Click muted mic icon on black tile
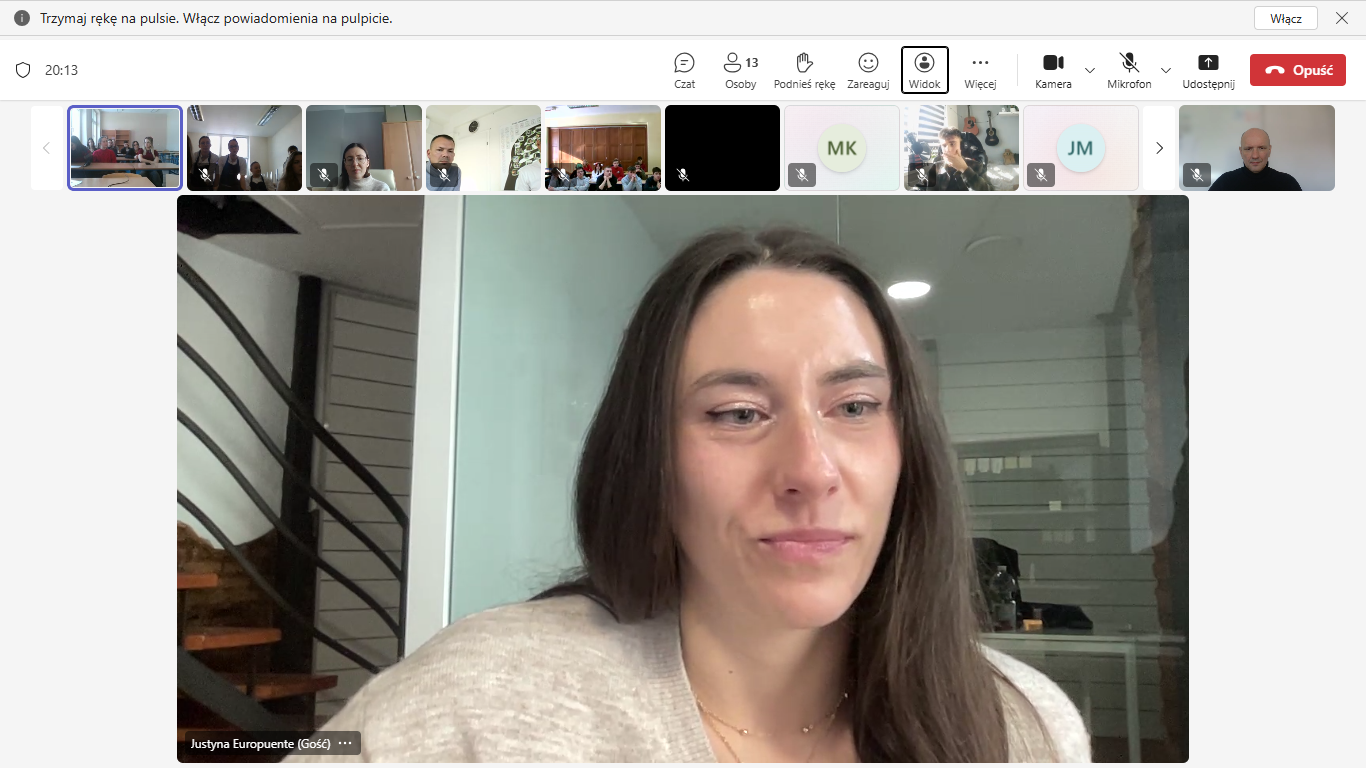The height and width of the screenshot is (768, 1366). 683,175
